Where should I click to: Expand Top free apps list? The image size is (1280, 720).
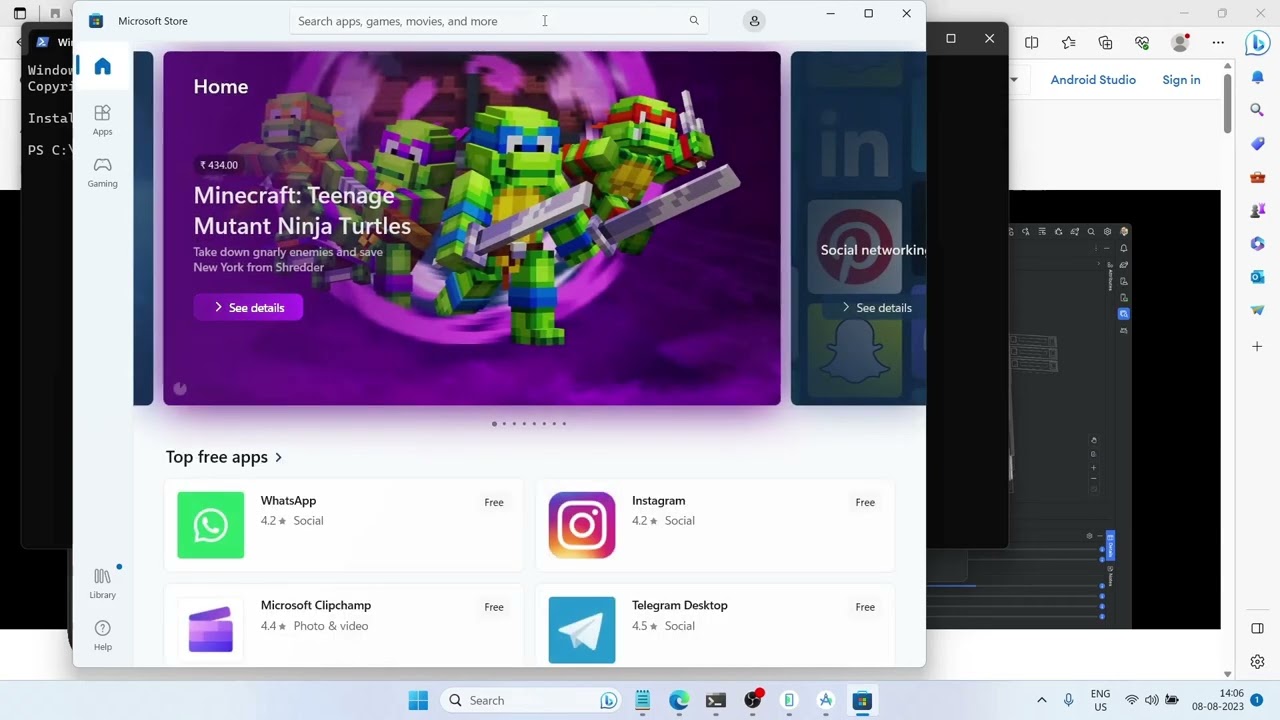pyautogui.click(x=224, y=457)
